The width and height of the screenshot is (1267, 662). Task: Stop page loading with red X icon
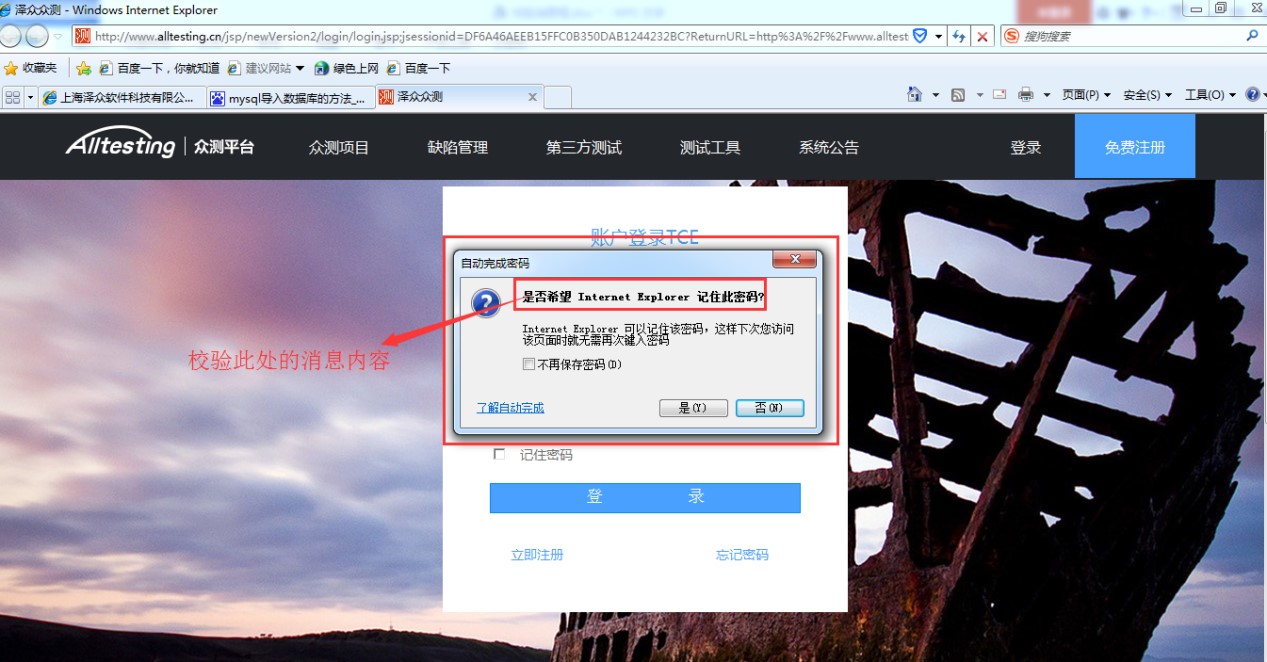[x=983, y=36]
